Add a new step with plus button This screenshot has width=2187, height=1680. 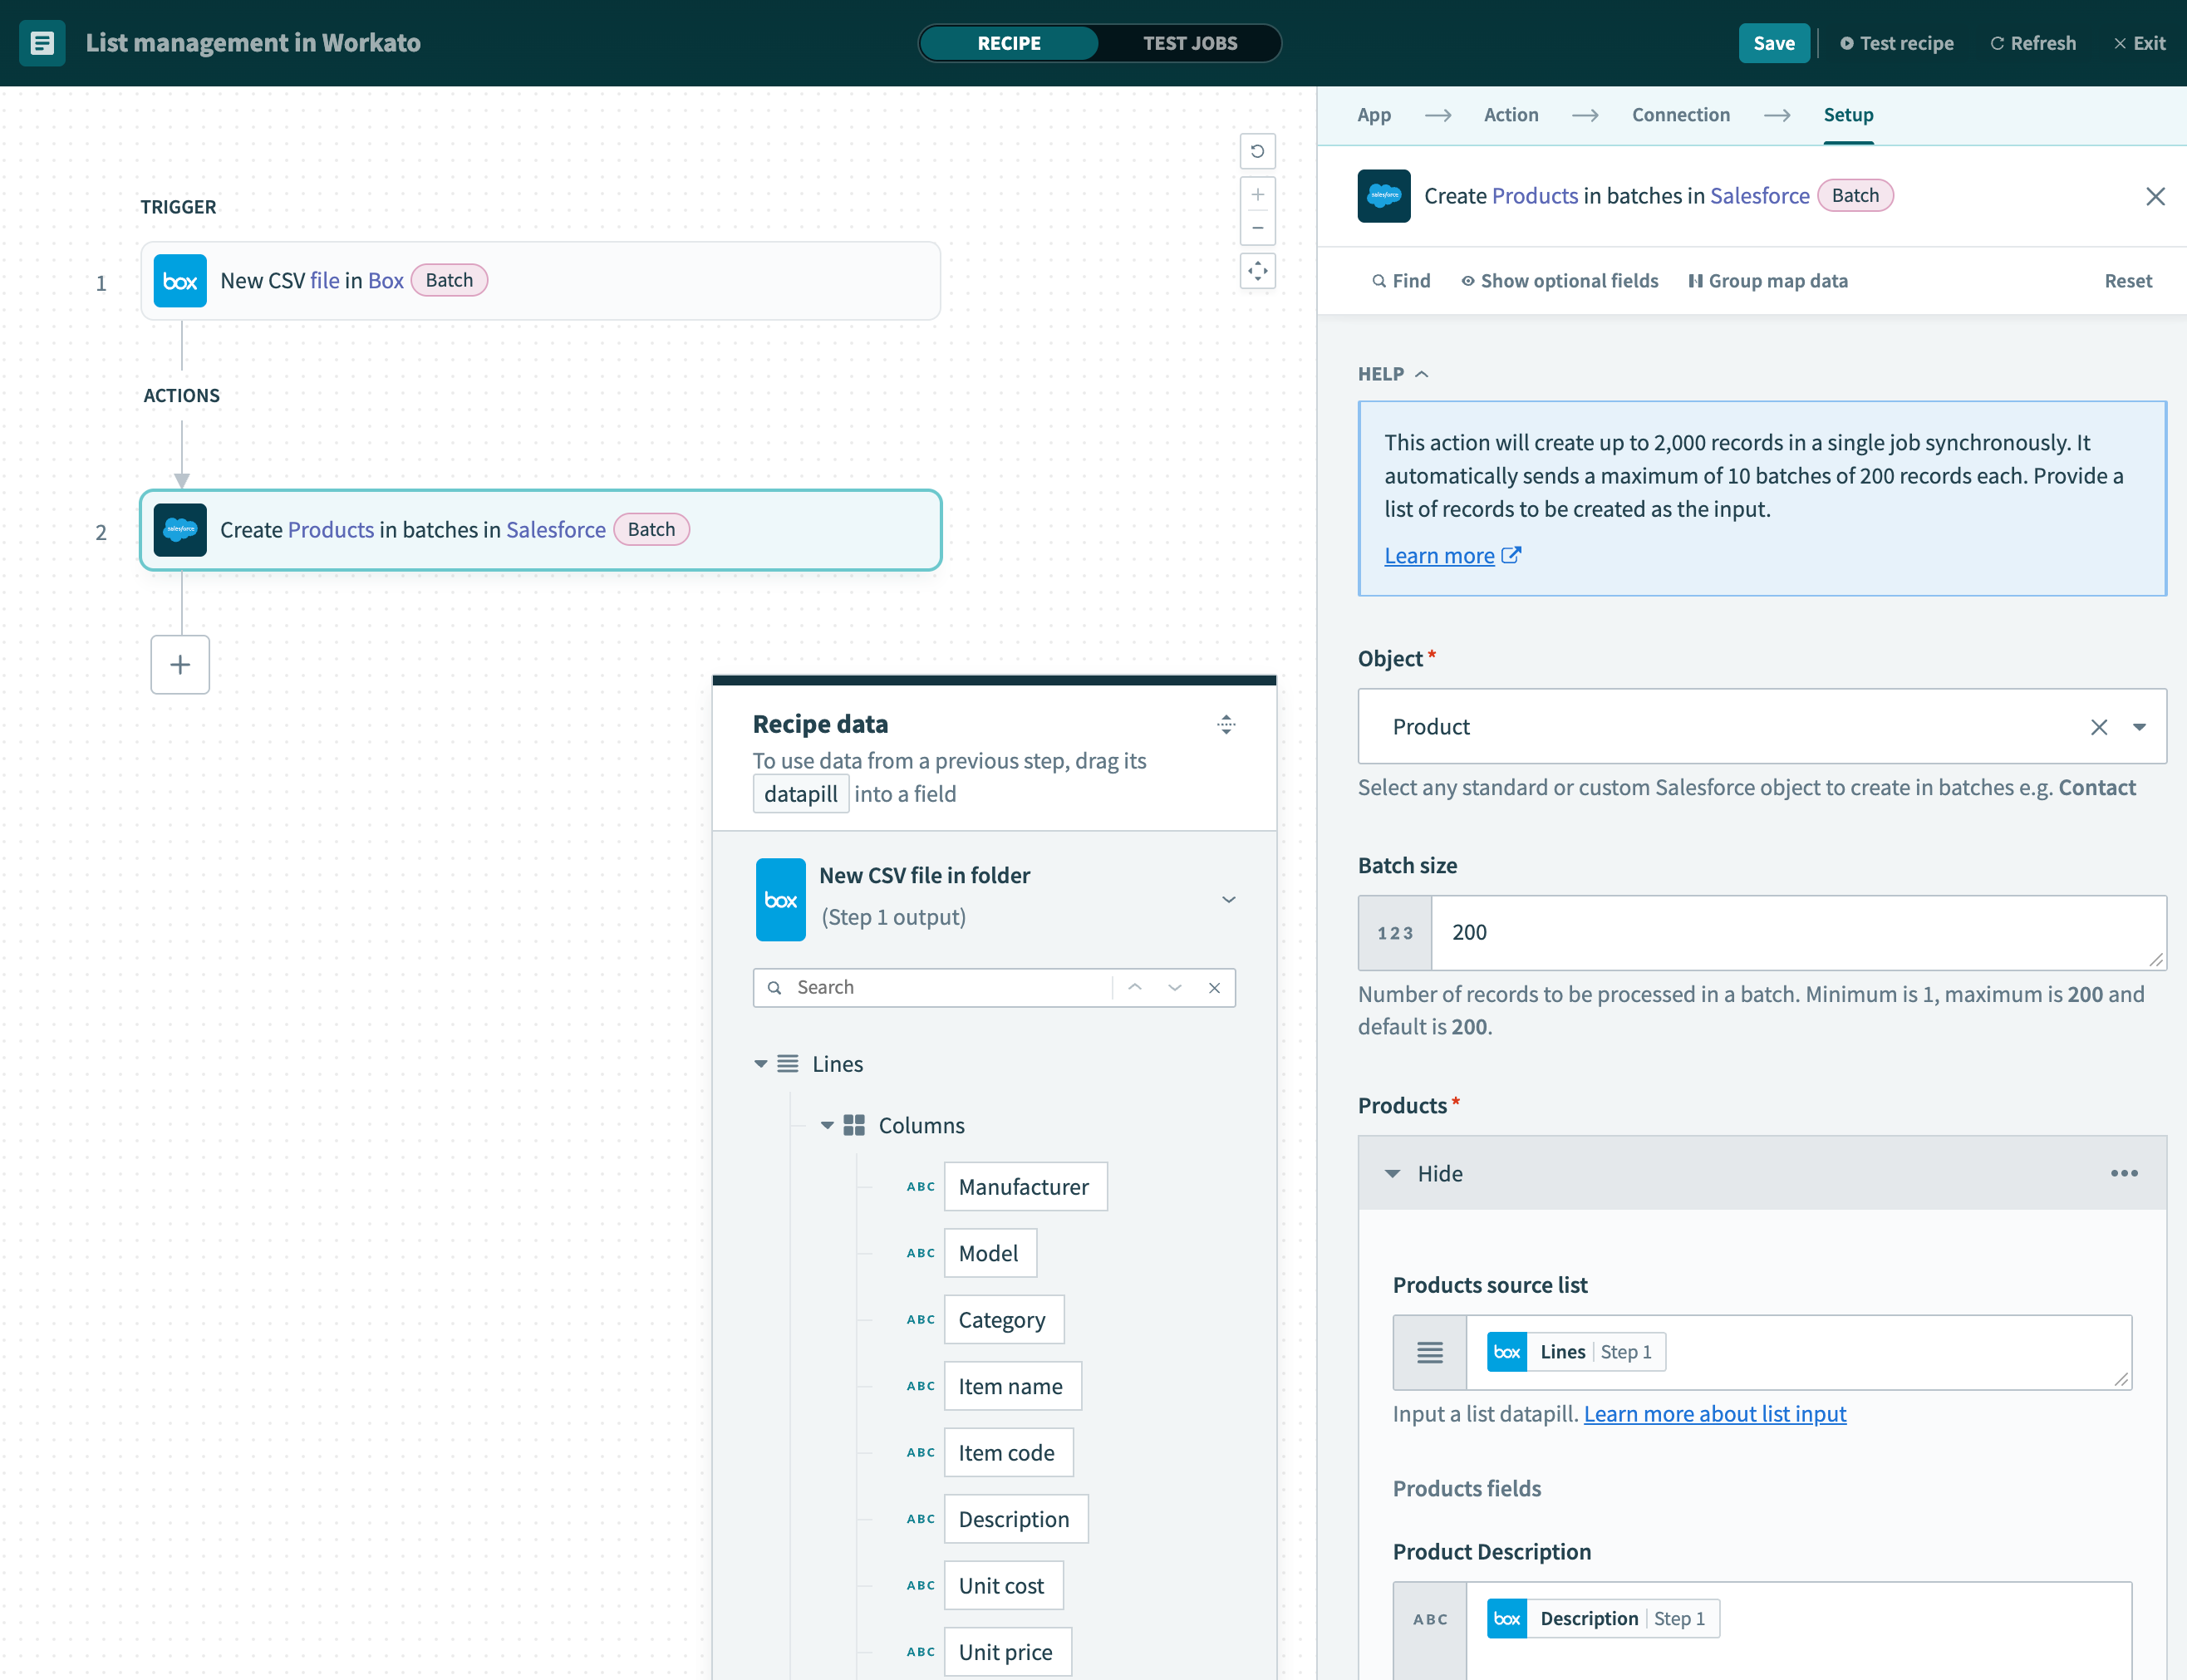[x=180, y=664]
